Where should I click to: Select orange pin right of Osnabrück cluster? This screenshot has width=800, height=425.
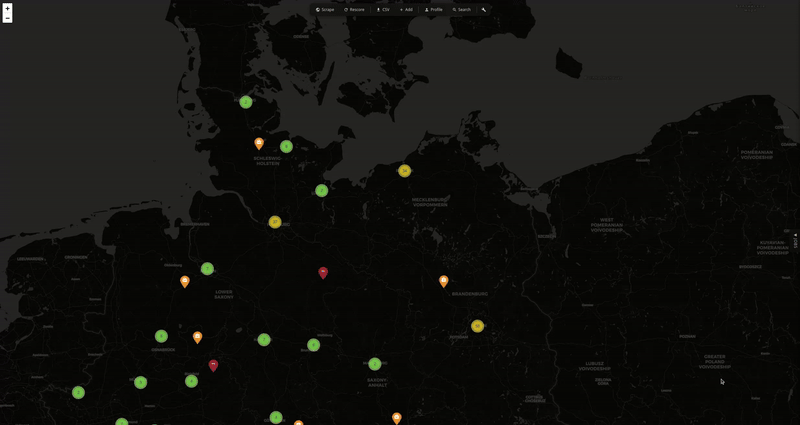pyautogui.click(x=197, y=337)
